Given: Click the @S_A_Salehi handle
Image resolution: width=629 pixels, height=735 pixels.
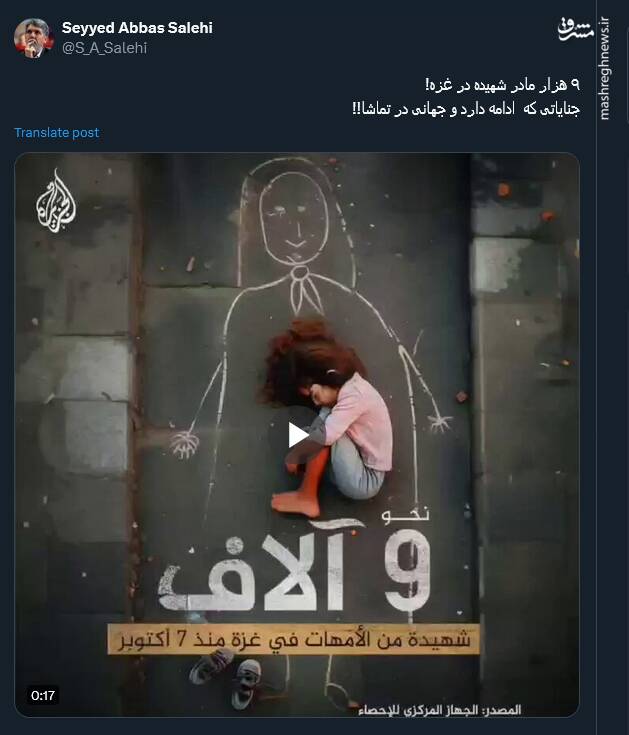Looking at the screenshot, I should [x=105, y=48].
